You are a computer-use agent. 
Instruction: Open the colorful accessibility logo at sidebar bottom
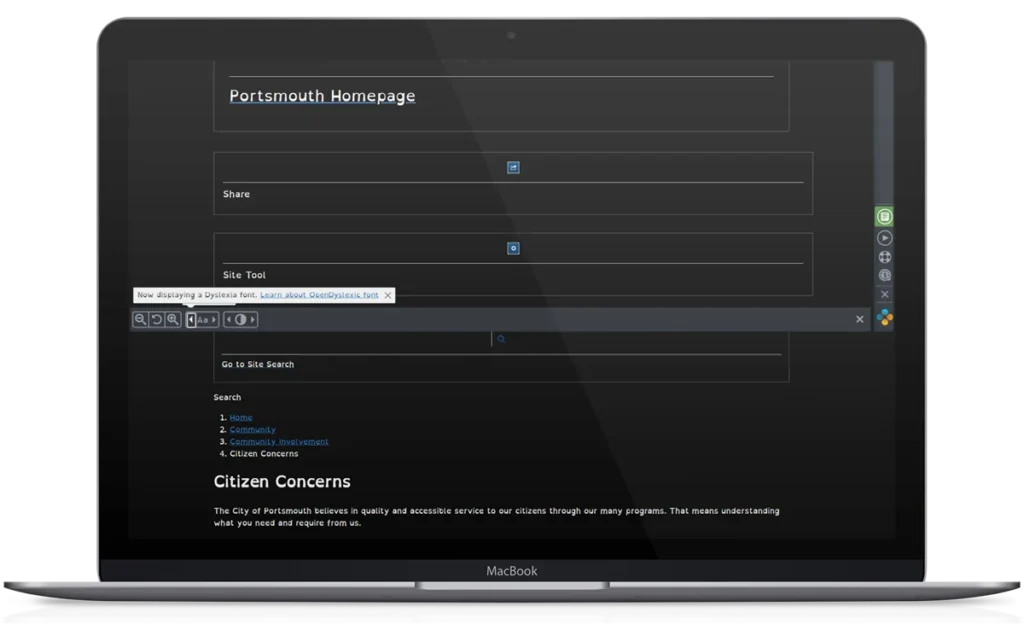(x=884, y=317)
